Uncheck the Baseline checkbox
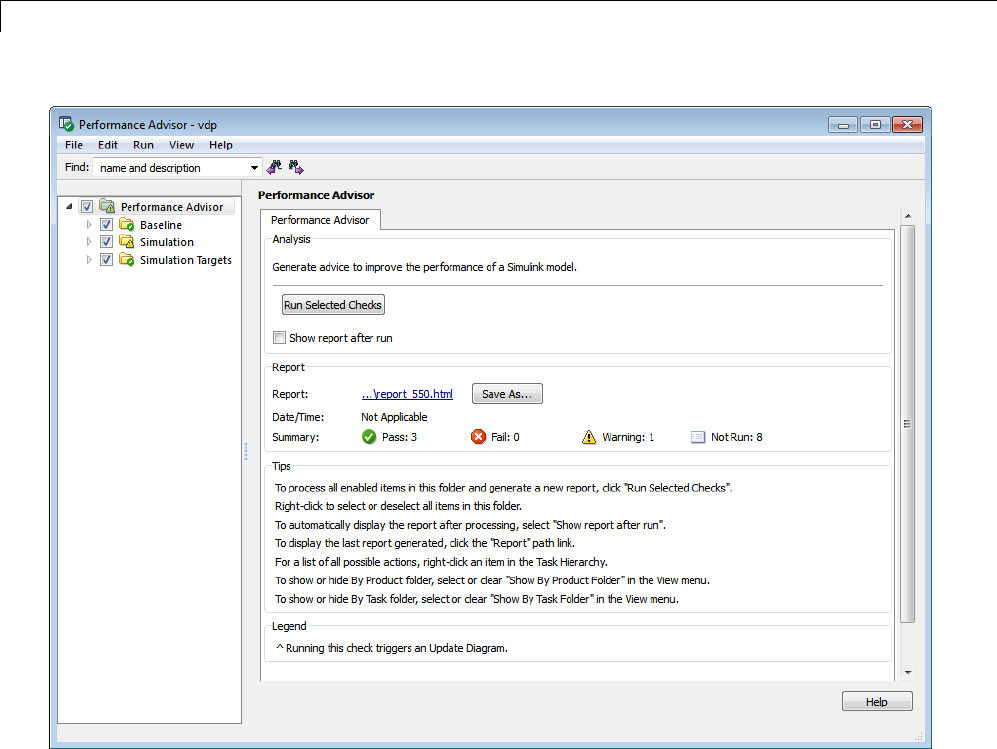 106,225
